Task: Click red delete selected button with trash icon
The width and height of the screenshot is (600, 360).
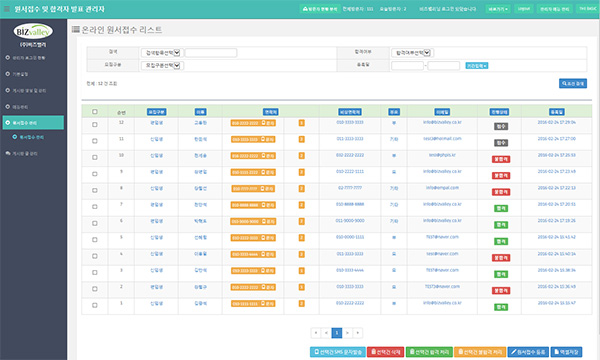Action: point(385,352)
